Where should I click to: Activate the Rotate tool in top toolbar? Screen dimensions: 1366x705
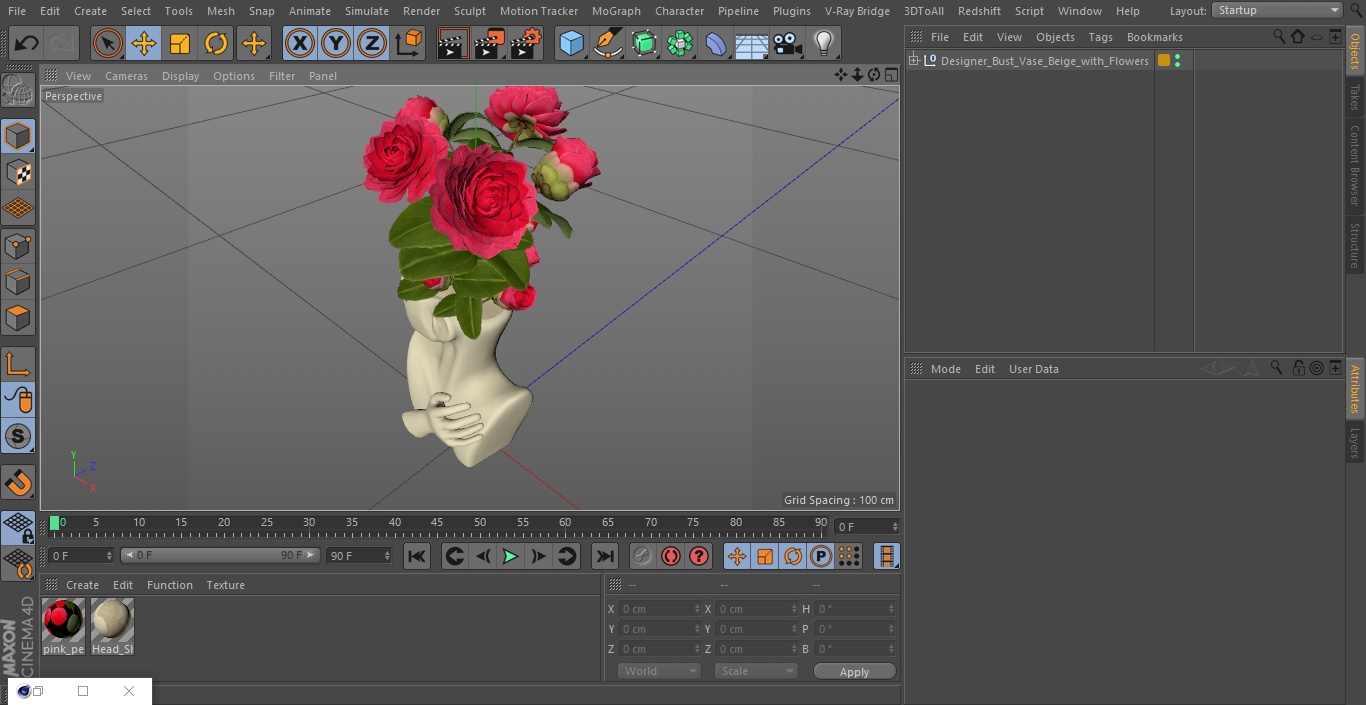click(216, 43)
